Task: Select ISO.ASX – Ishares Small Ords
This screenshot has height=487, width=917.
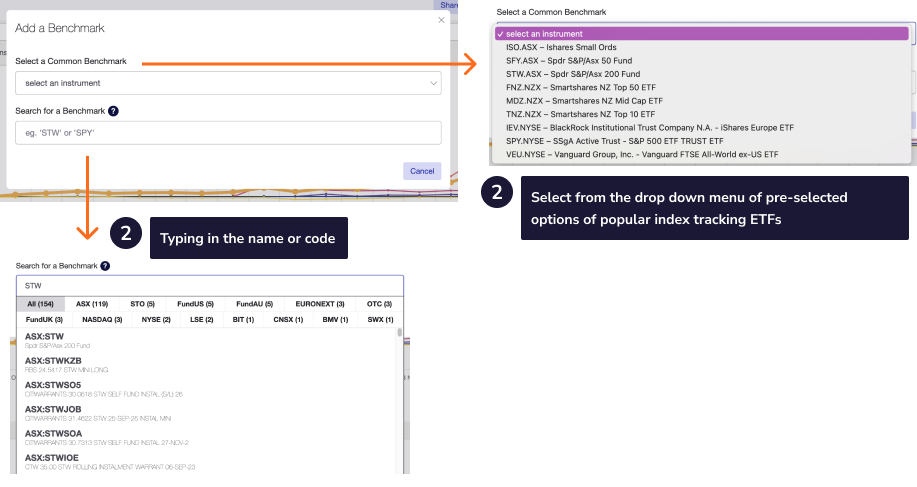Action: click(701, 47)
